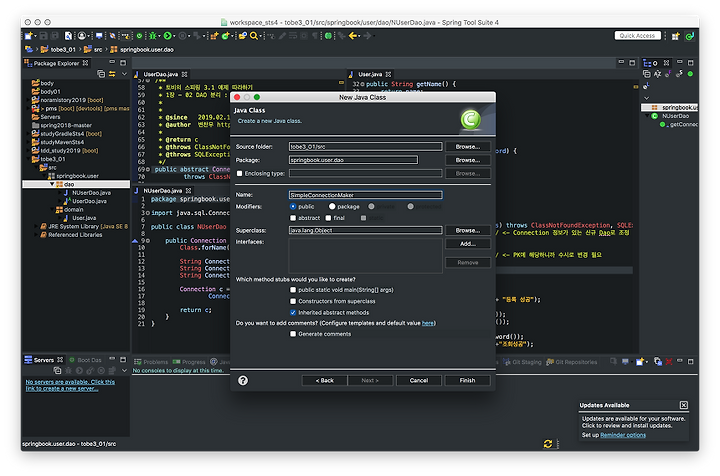Screen dimensions: 720x476
Task: Open dropdown arrow beside Search icon
Action: point(260,36)
